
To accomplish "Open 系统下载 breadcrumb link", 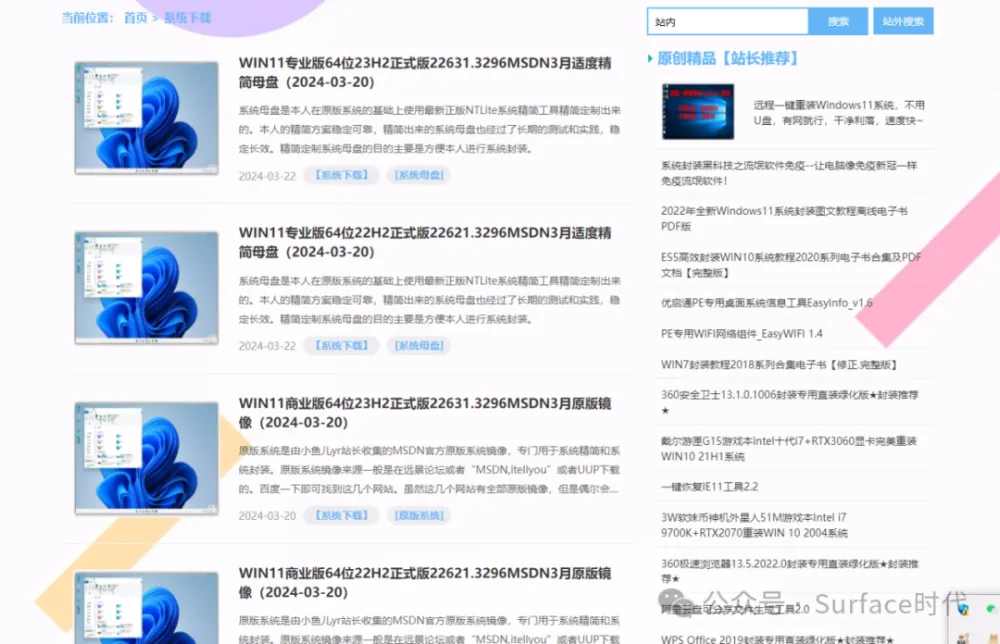I will pos(186,18).
